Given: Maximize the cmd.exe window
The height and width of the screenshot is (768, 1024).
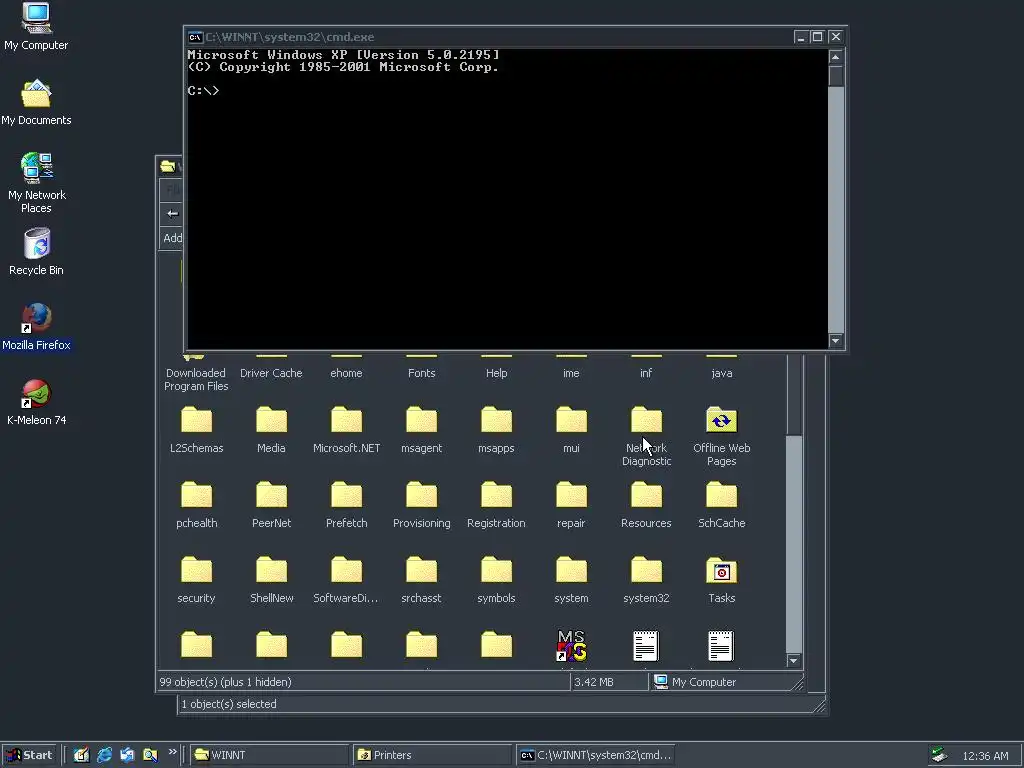Looking at the screenshot, I should pyautogui.click(x=817, y=37).
